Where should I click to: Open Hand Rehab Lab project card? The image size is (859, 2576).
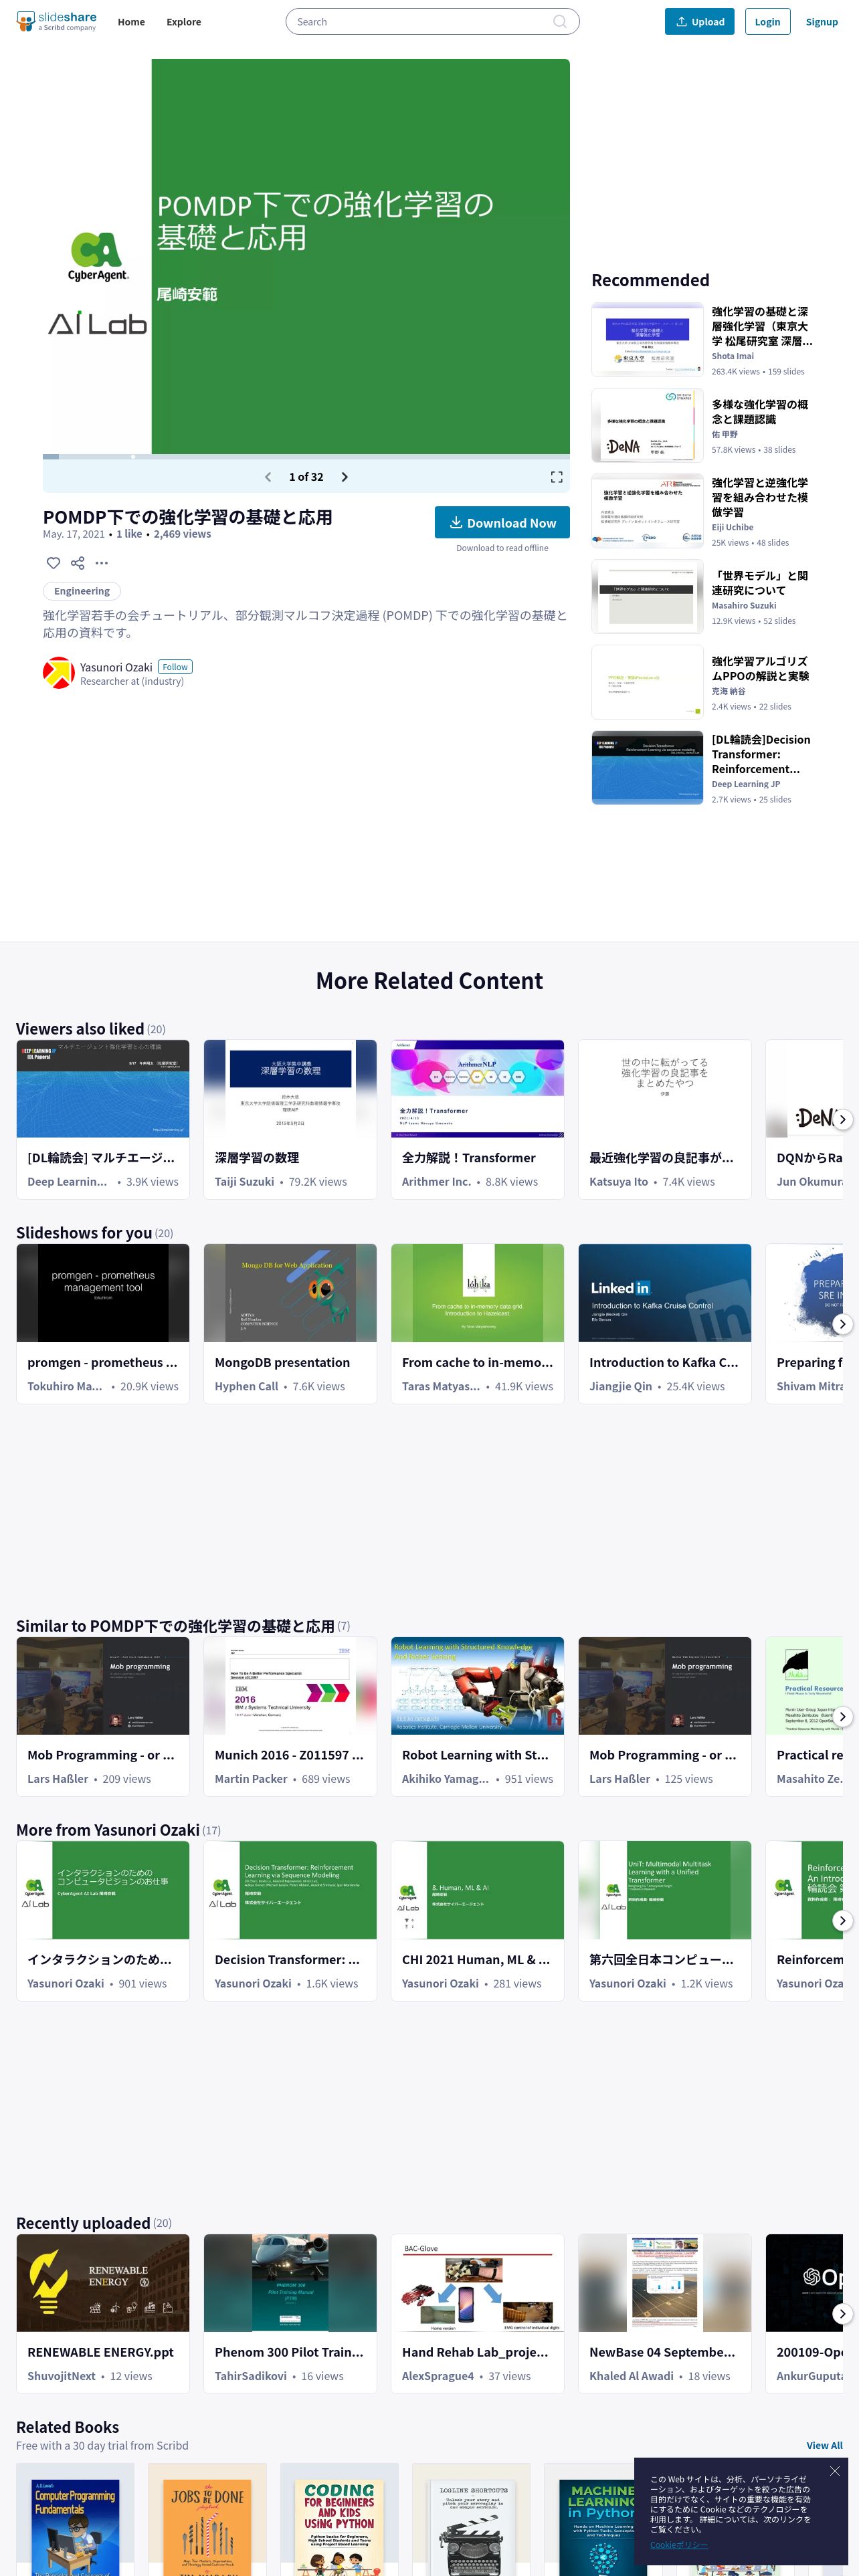click(x=477, y=2314)
